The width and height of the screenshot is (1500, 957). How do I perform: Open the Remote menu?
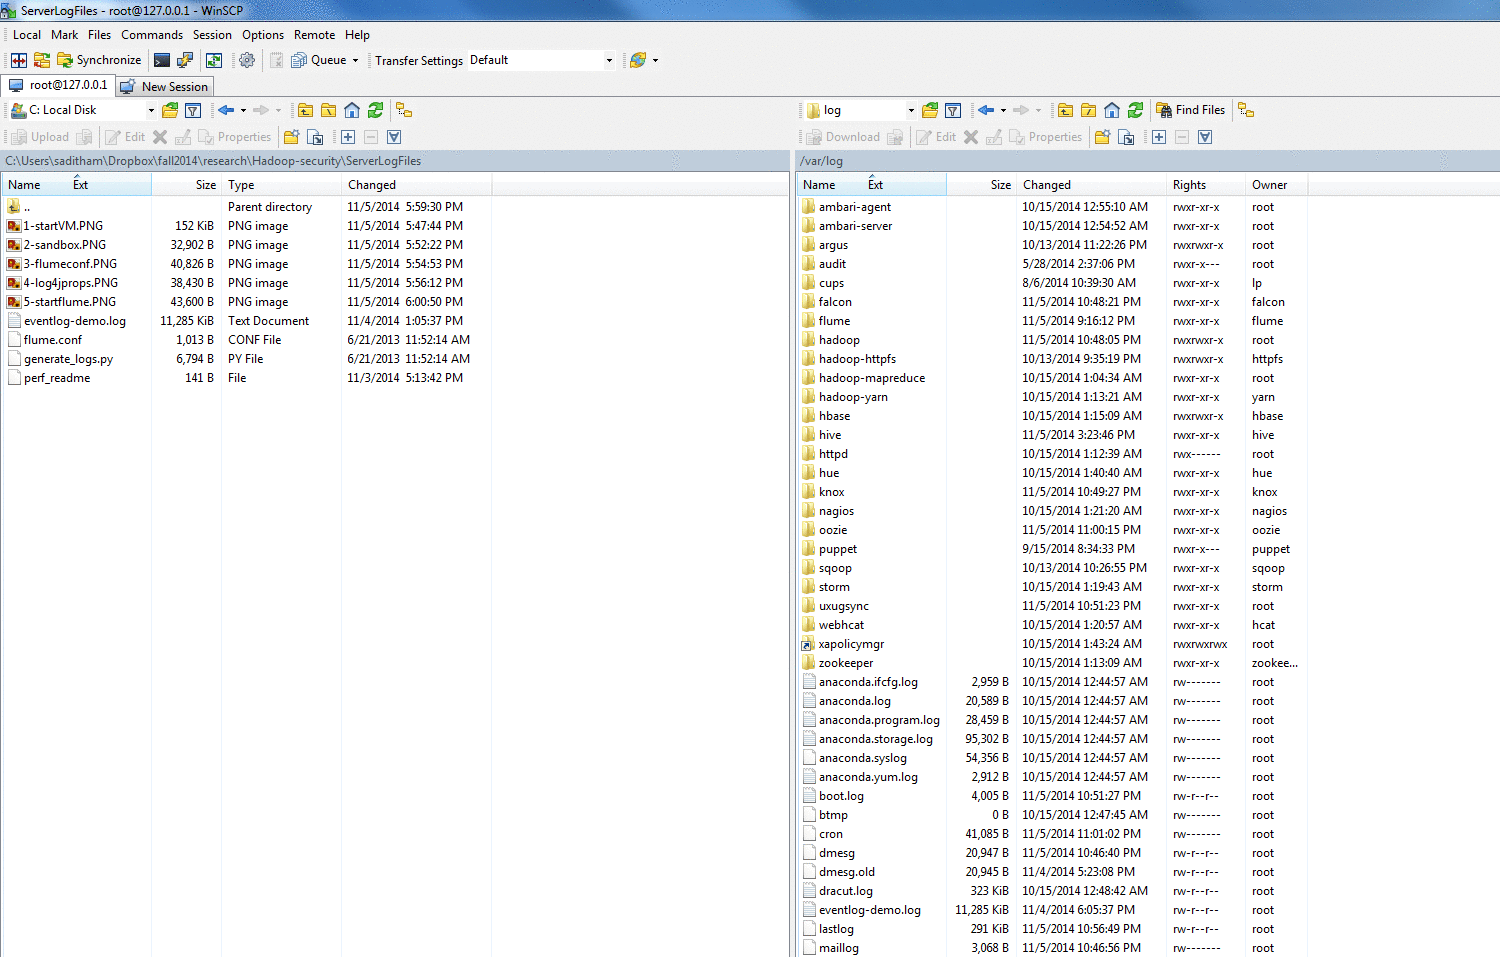(314, 35)
